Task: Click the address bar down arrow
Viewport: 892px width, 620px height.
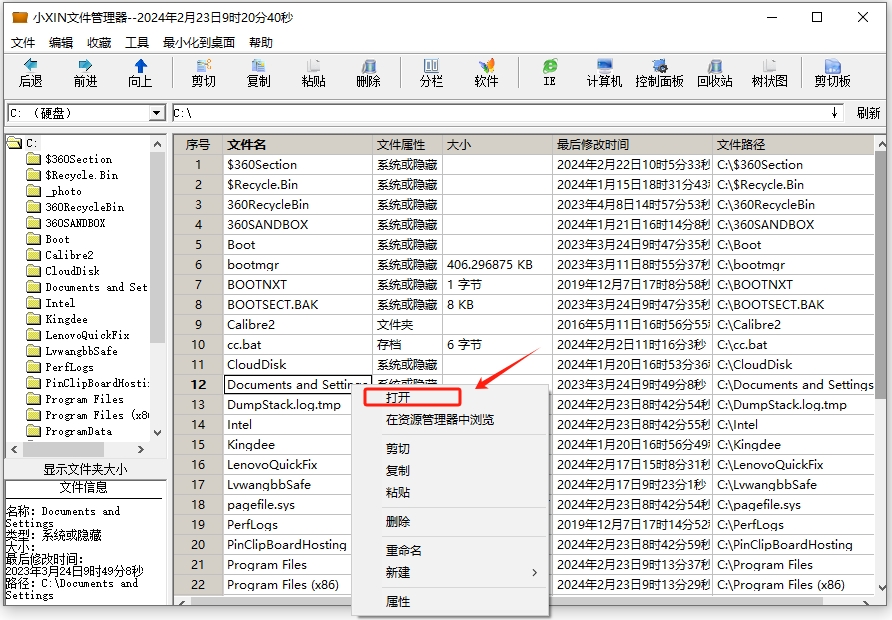Action: [x=834, y=113]
